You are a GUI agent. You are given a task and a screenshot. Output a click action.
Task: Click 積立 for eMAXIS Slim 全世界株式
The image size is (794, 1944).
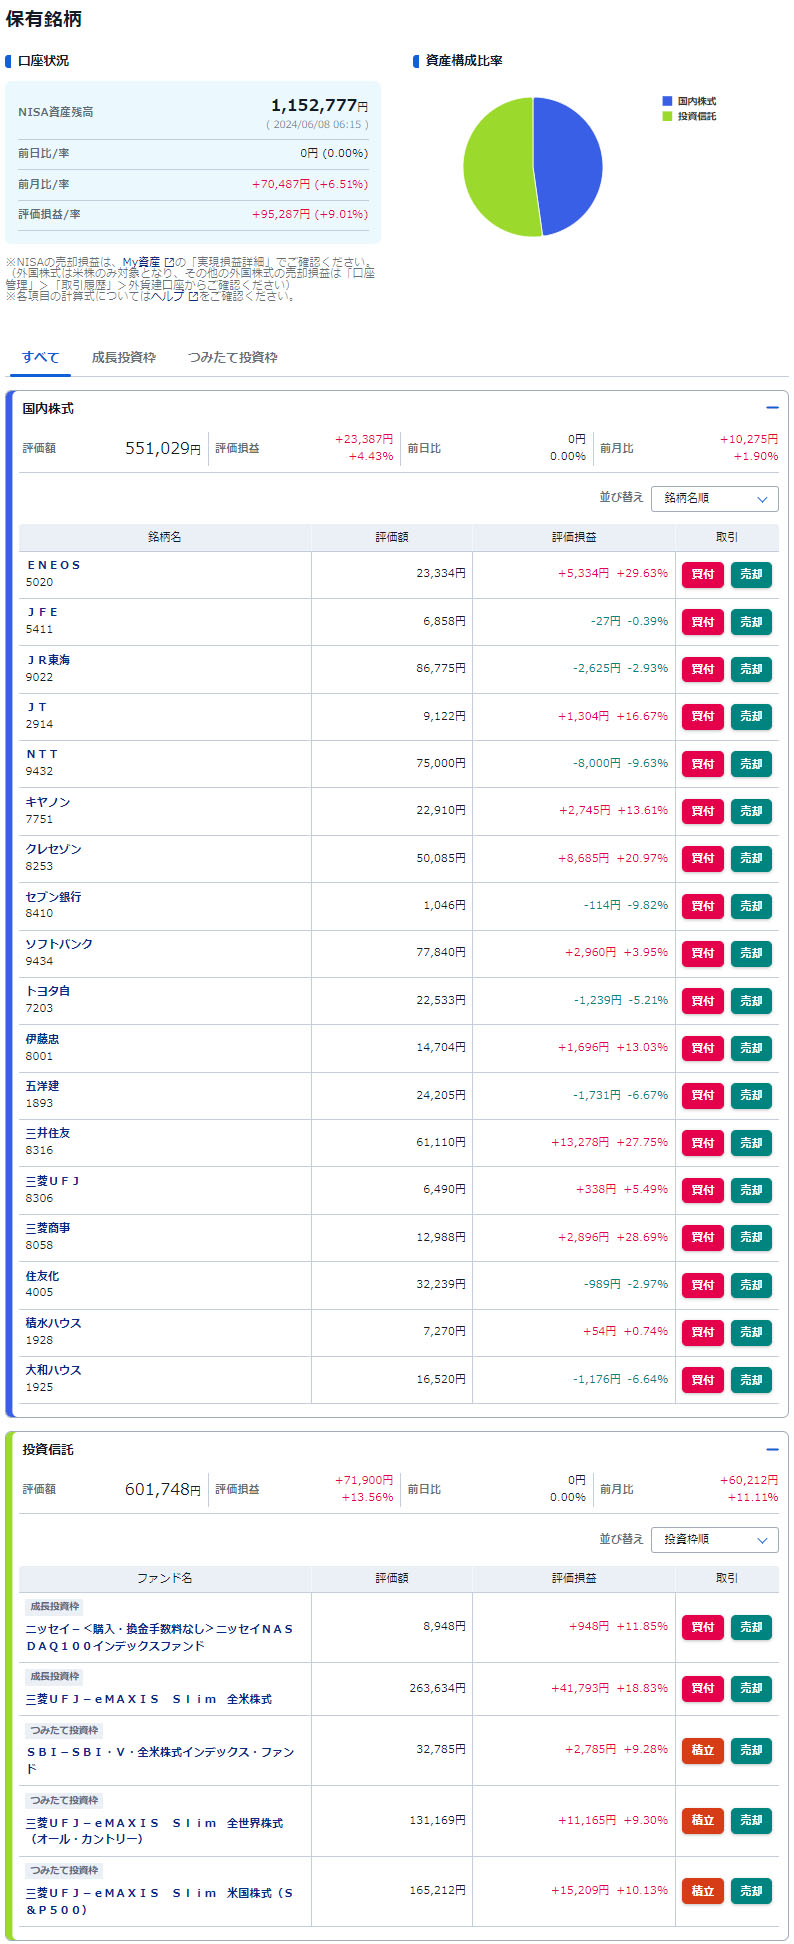click(702, 1820)
